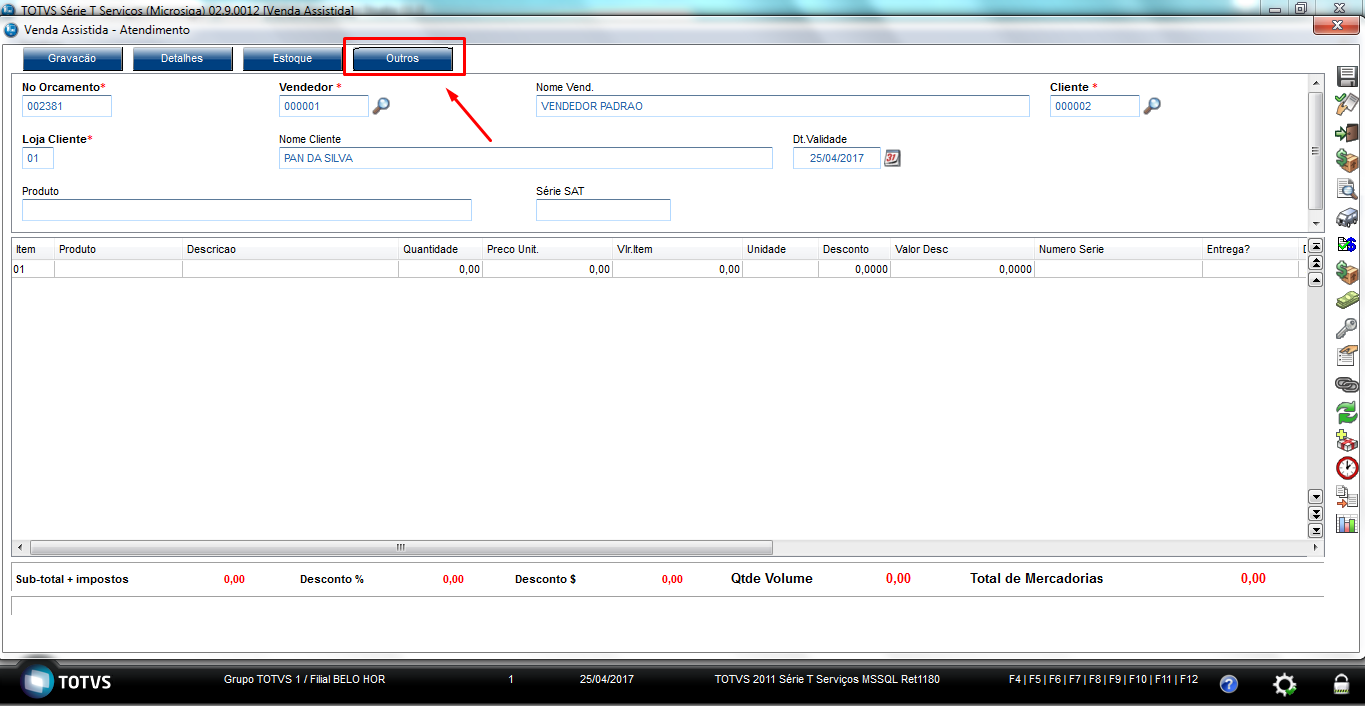Click the Vlr.Item column header
This screenshot has height=706, width=1365.
click(677, 249)
